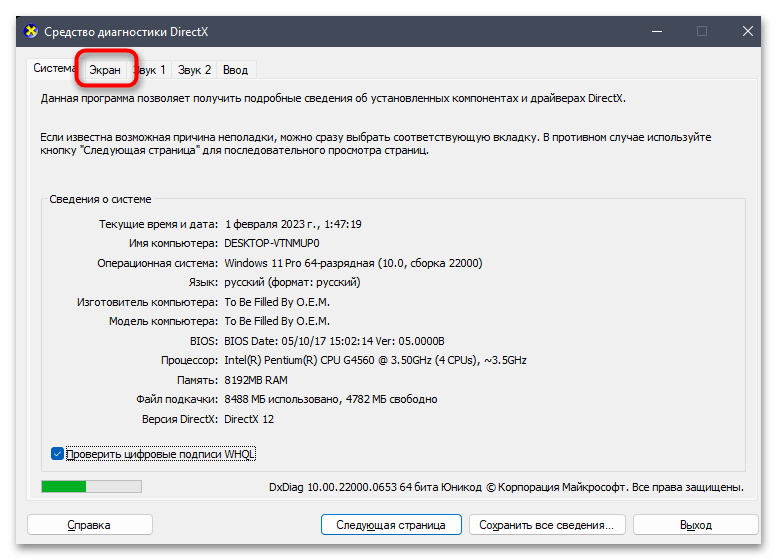The height and width of the screenshot is (560, 777).
Task: Click the 8192MB RAM value
Action: (x=256, y=380)
